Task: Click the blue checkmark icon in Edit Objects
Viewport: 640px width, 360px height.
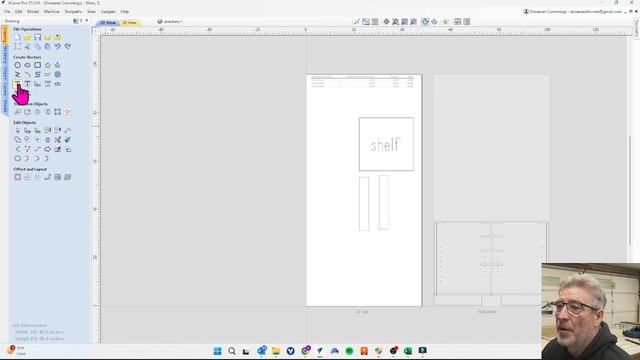Action: [68, 140]
